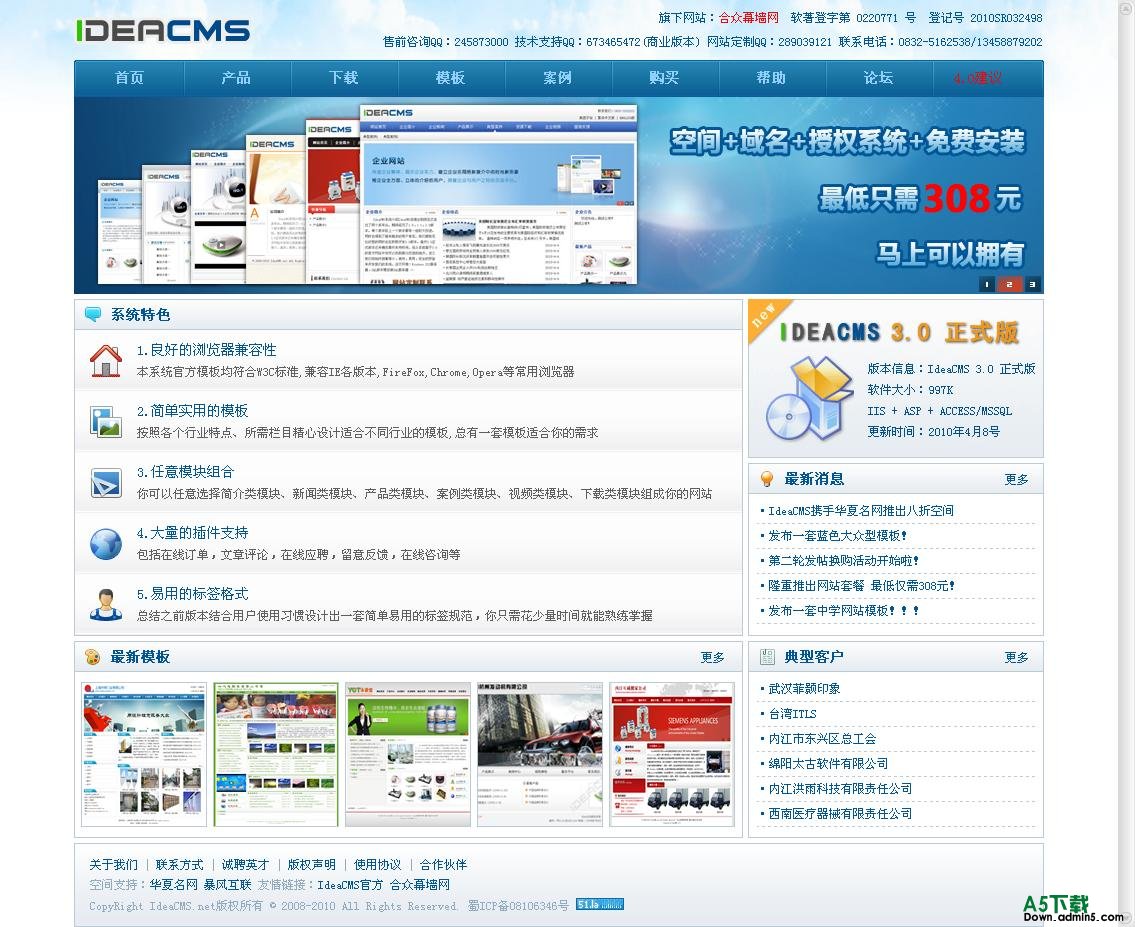
Task: Switch banner to slide 2
Action: tap(1009, 284)
